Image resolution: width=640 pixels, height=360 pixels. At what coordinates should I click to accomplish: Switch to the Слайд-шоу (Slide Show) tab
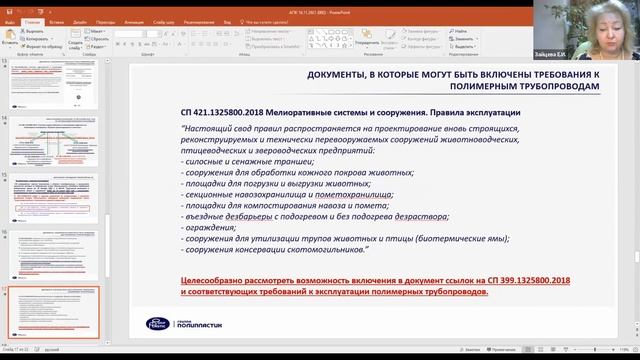(x=163, y=22)
